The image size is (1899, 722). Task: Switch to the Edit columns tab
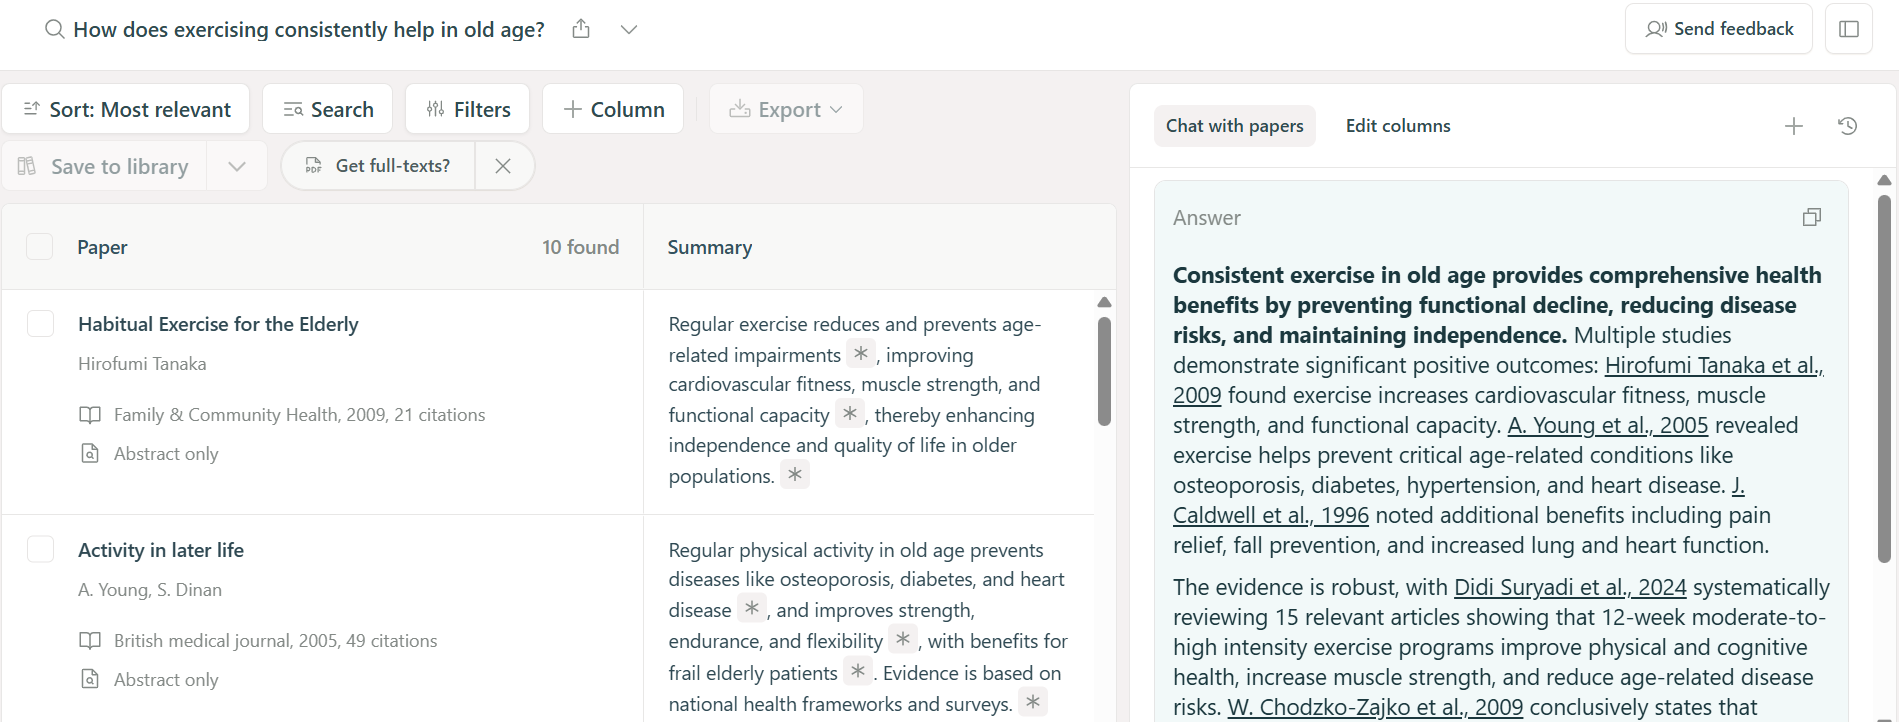pos(1397,126)
